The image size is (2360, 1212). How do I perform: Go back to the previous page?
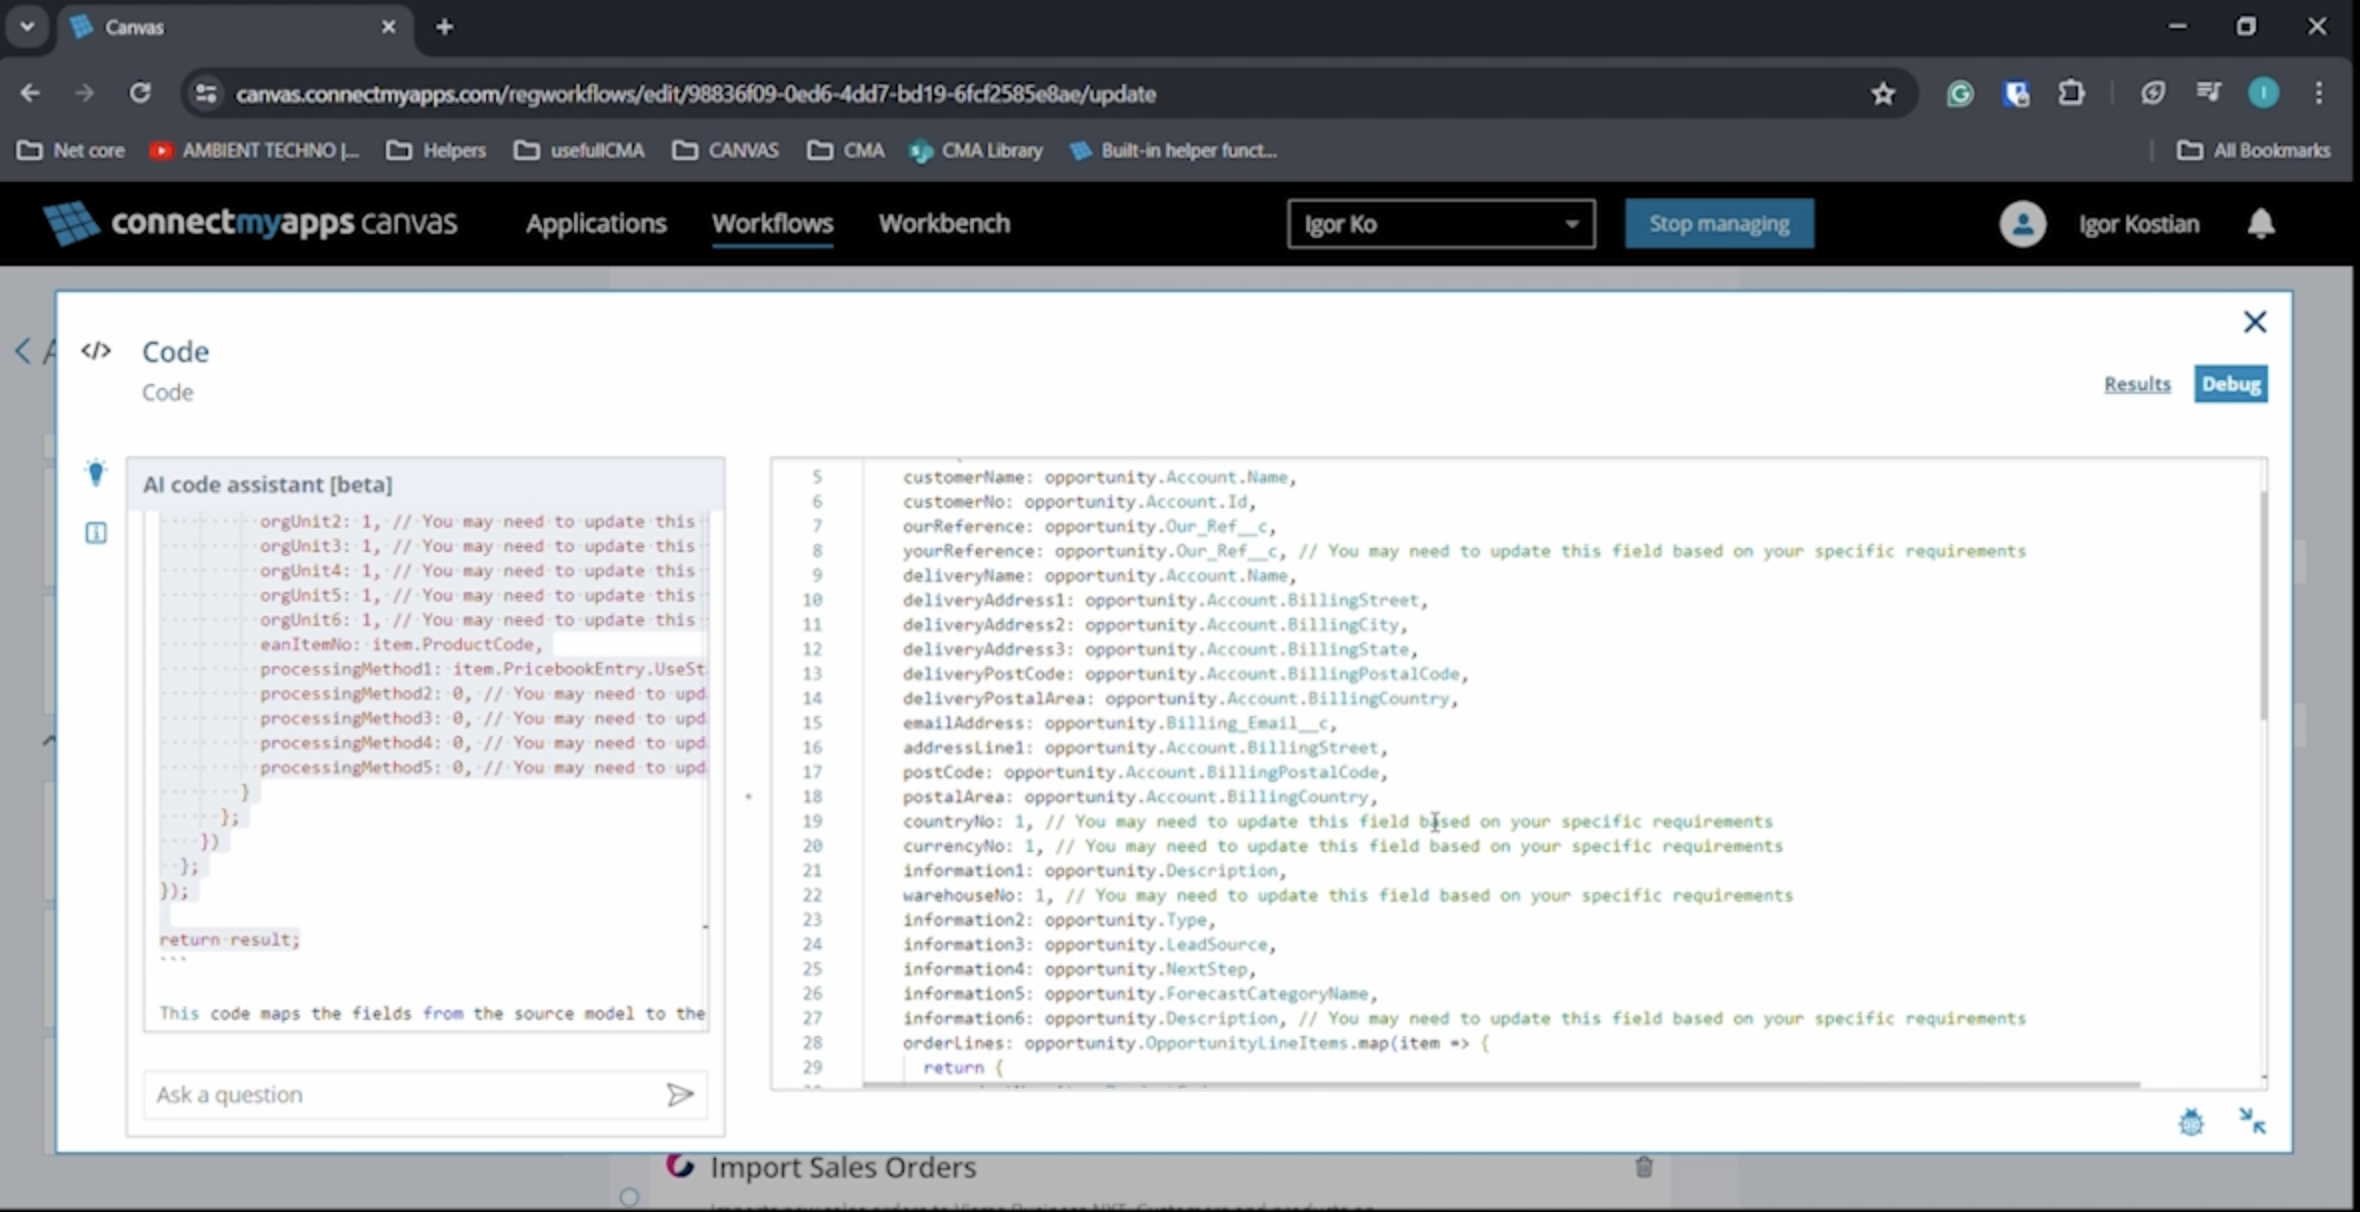(30, 93)
